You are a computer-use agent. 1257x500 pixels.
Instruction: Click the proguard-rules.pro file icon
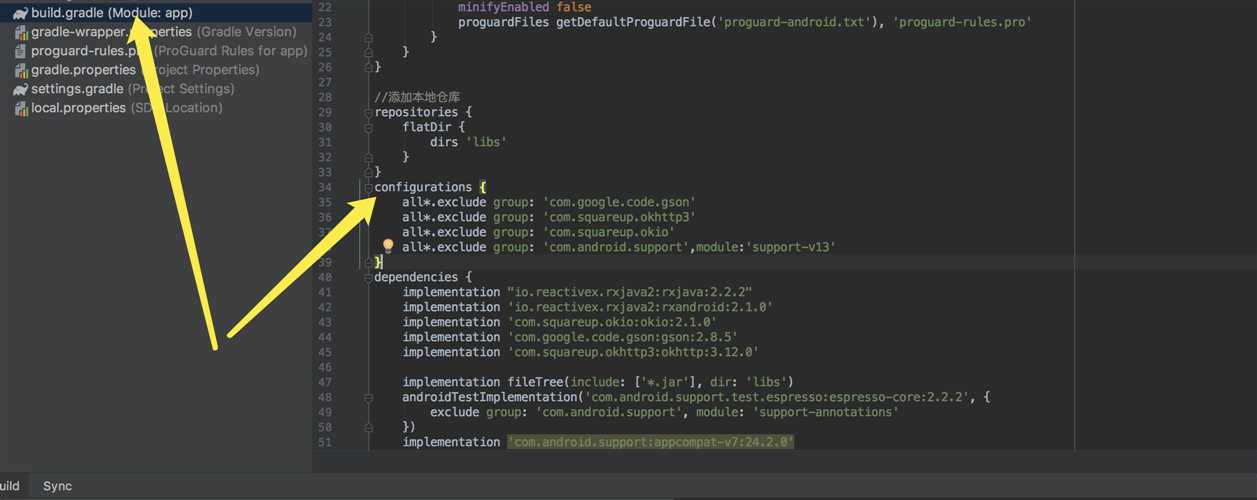click(21, 51)
